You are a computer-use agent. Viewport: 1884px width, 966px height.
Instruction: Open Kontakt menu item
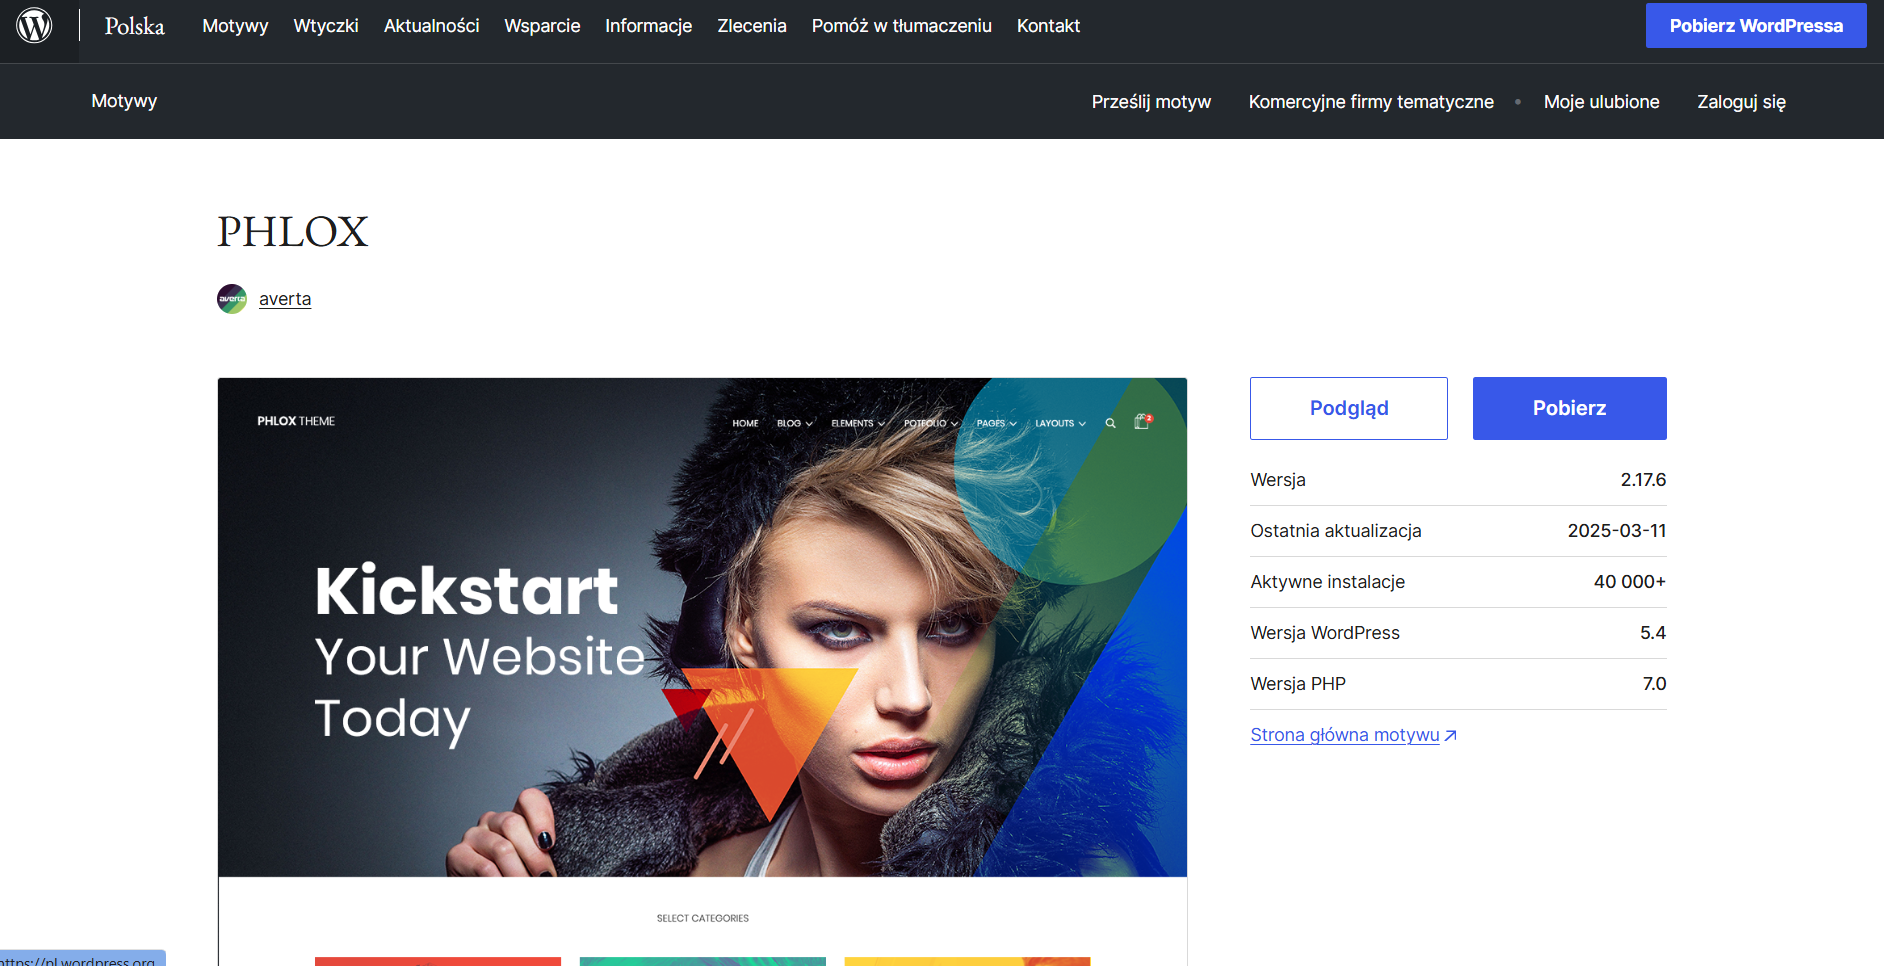[1048, 26]
